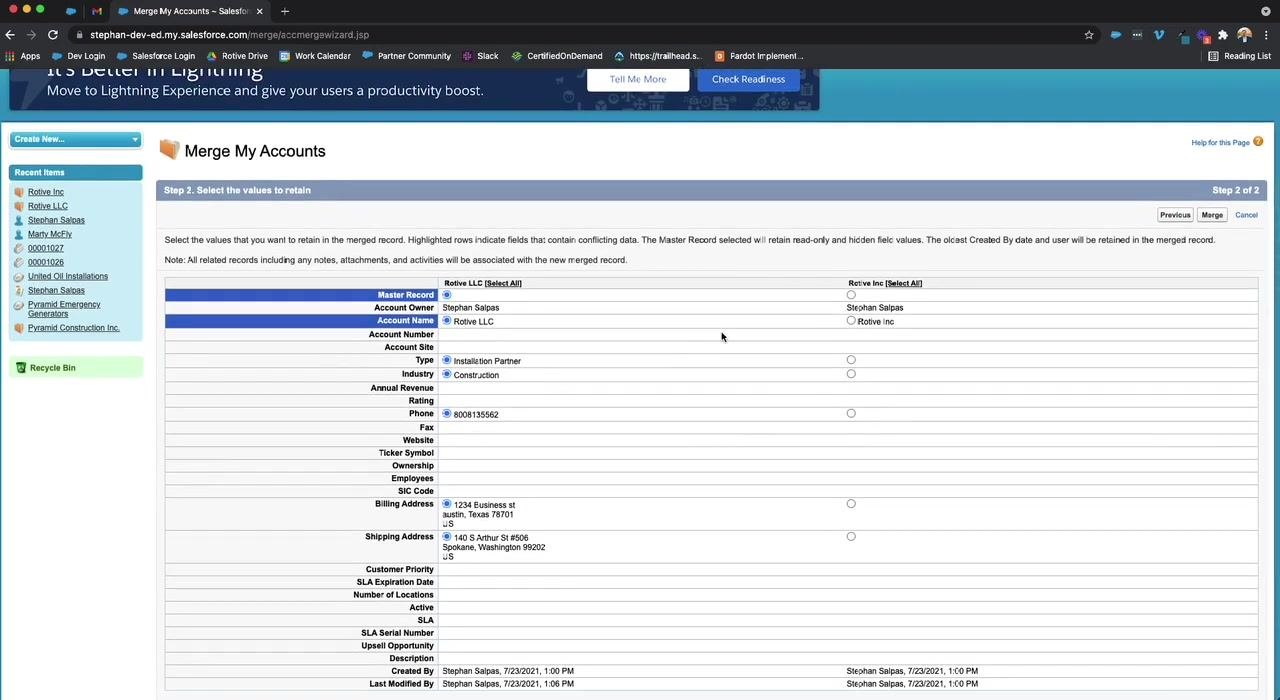The width and height of the screenshot is (1280, 700).
Task: Open the Recycle Bin link
Action: tap(52, 368)
